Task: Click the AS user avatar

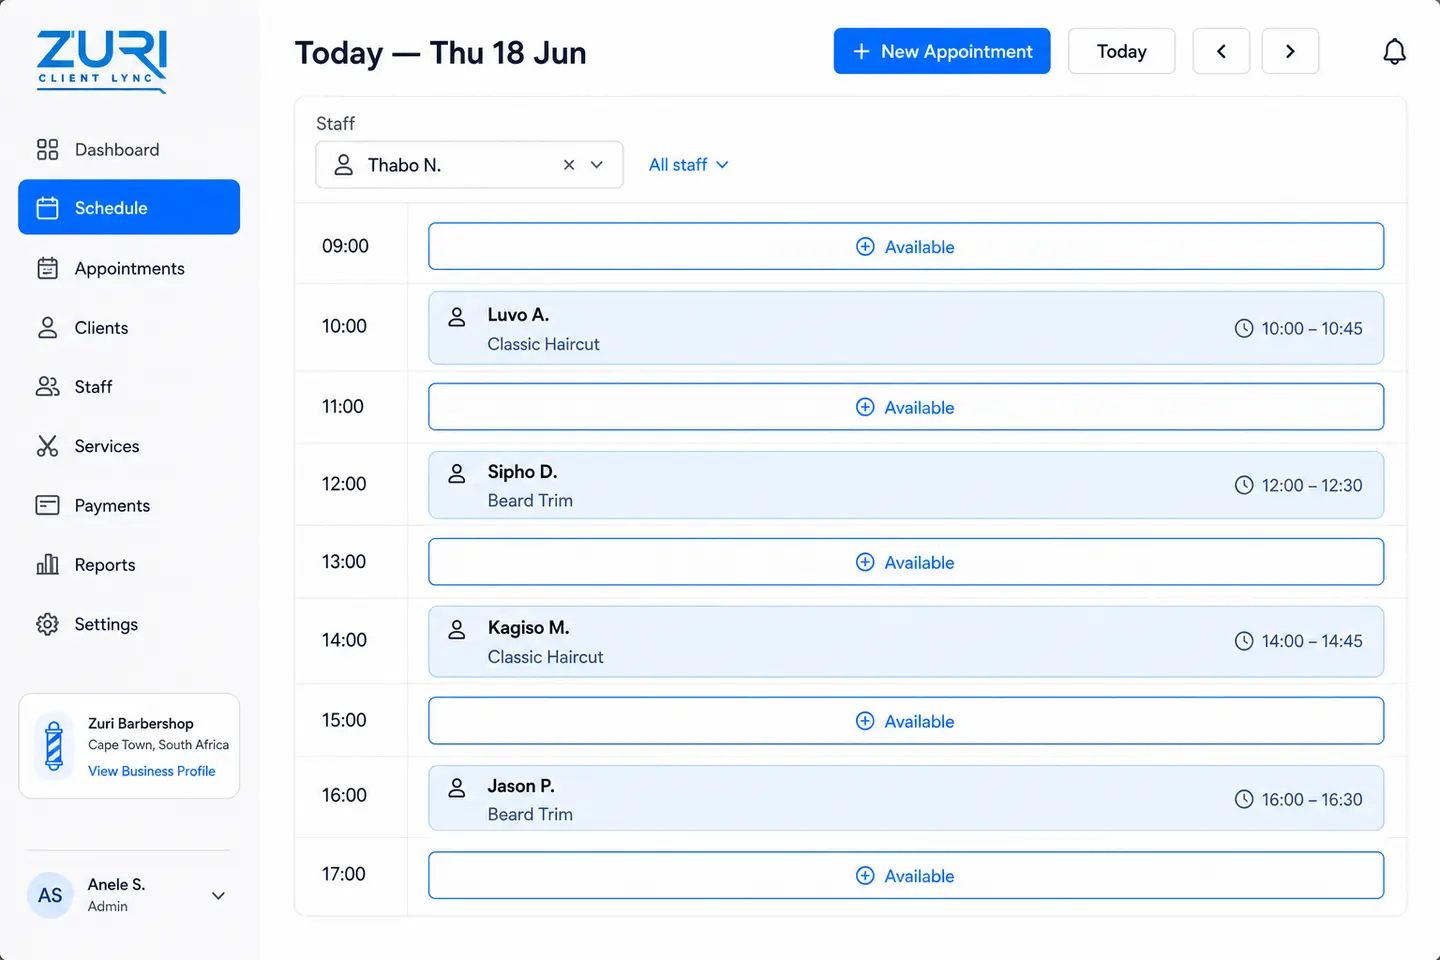Action: (50, 895)
